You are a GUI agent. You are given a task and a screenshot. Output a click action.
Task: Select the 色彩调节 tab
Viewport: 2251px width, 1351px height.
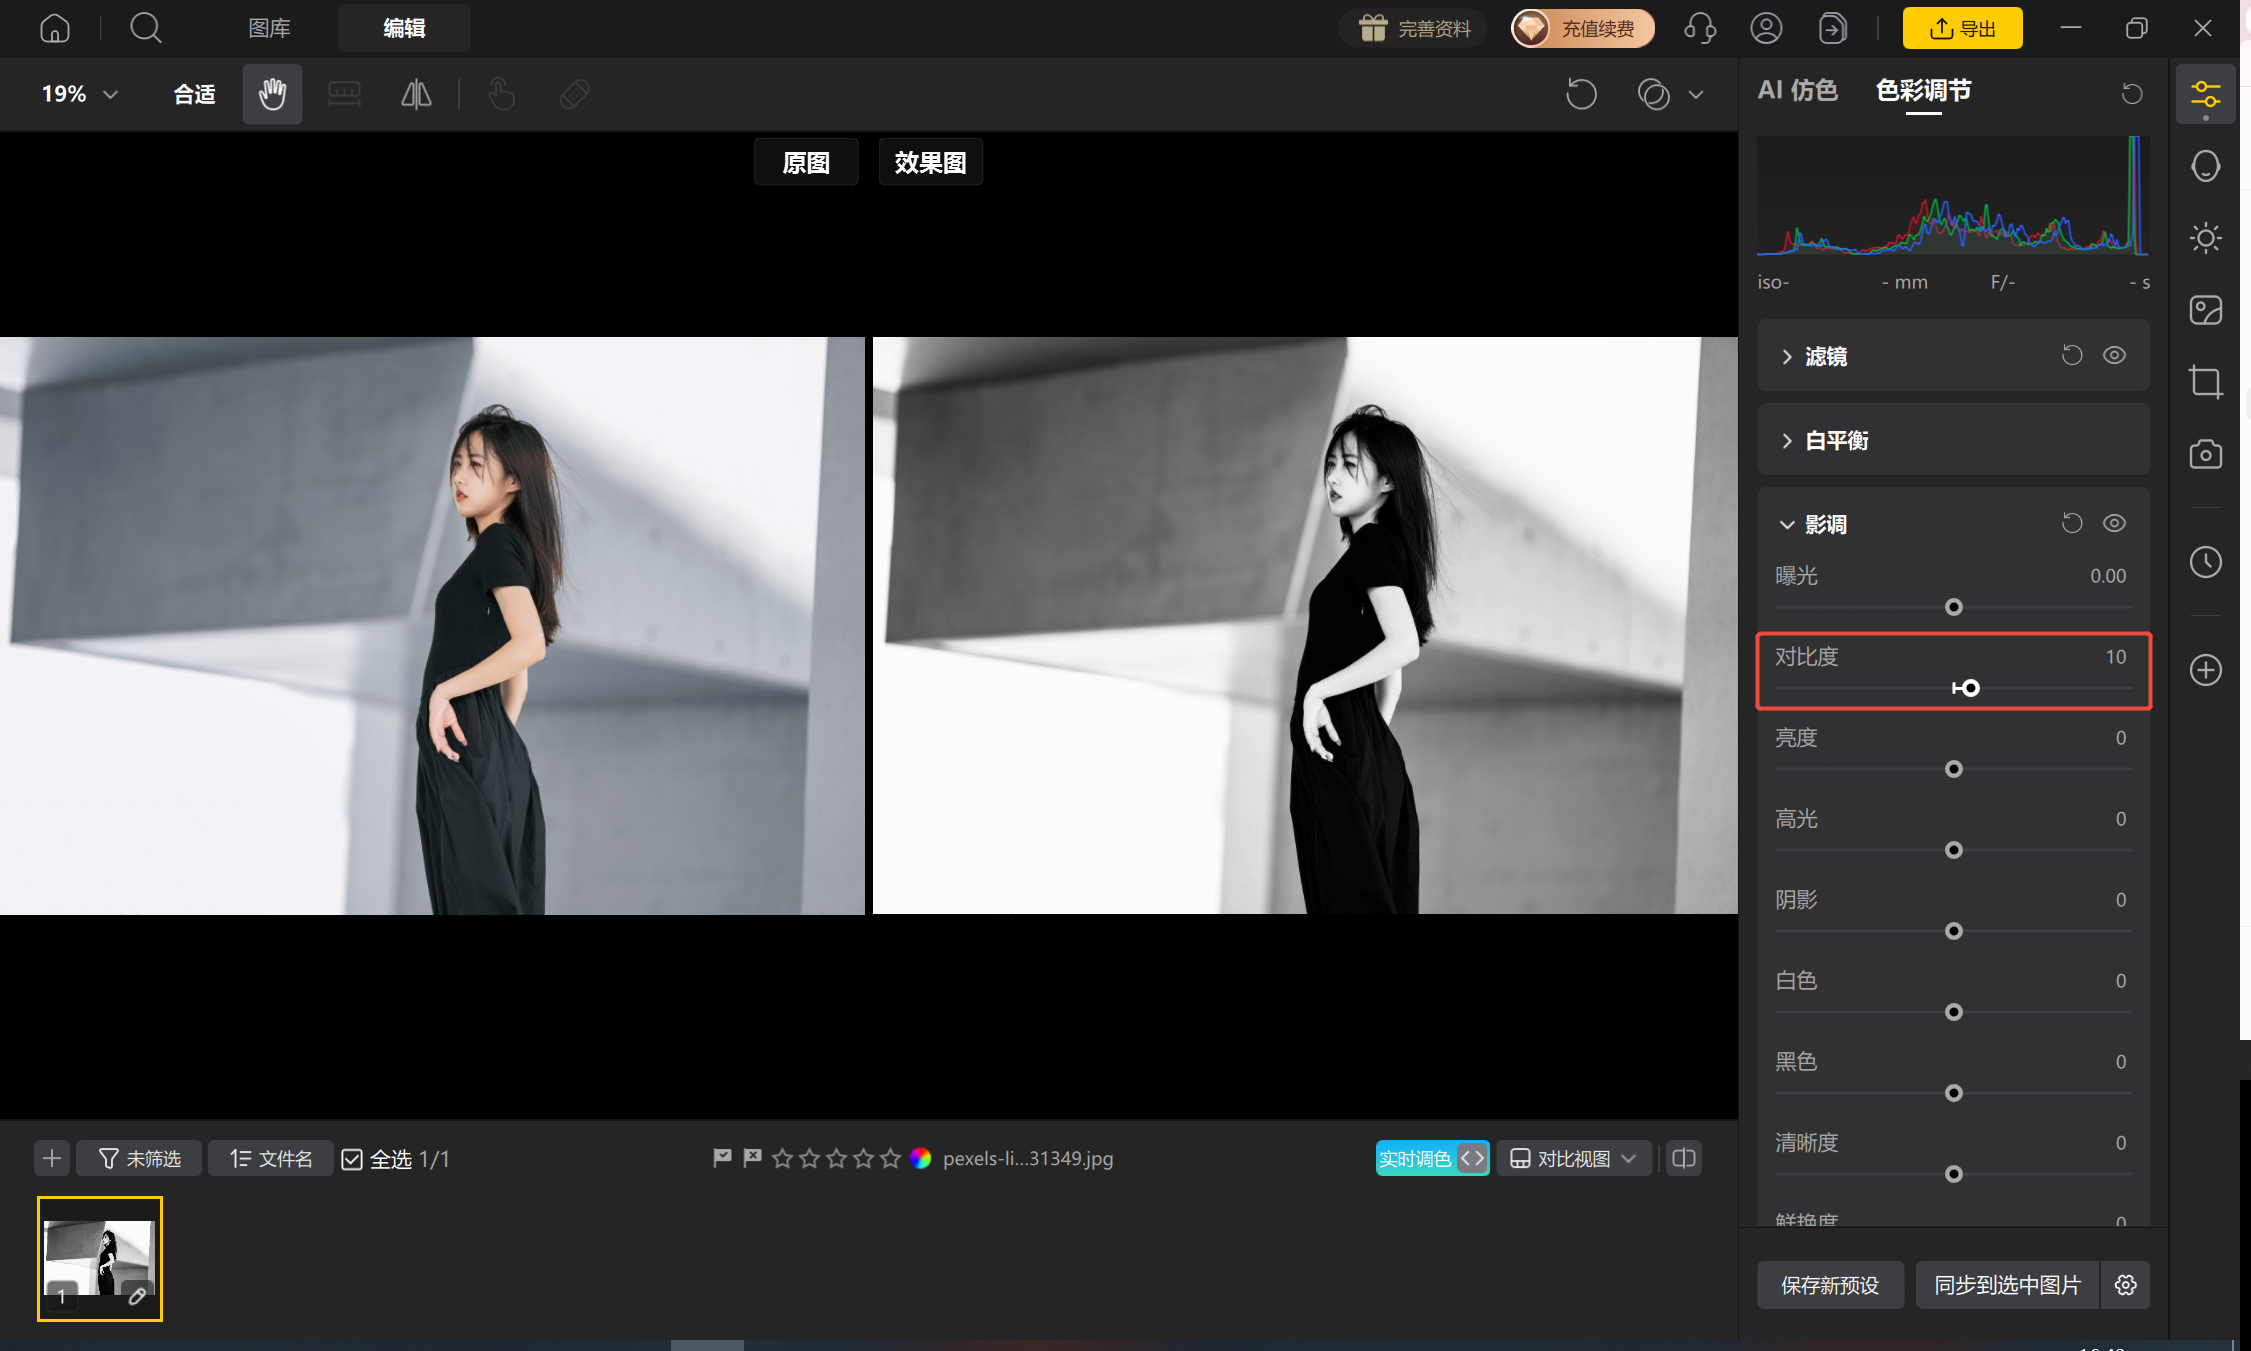(1923, 90)
